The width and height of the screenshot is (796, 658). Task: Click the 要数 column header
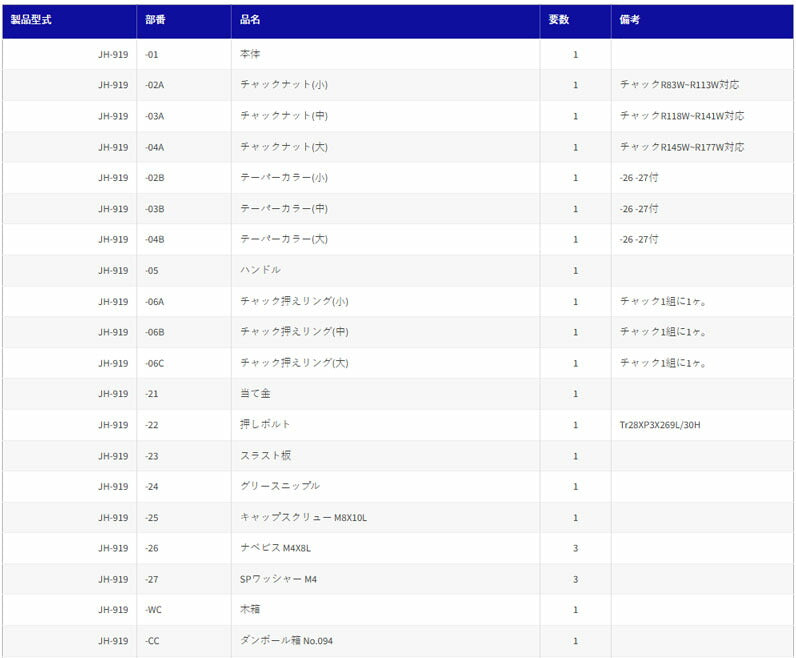(x=575, y=20)
